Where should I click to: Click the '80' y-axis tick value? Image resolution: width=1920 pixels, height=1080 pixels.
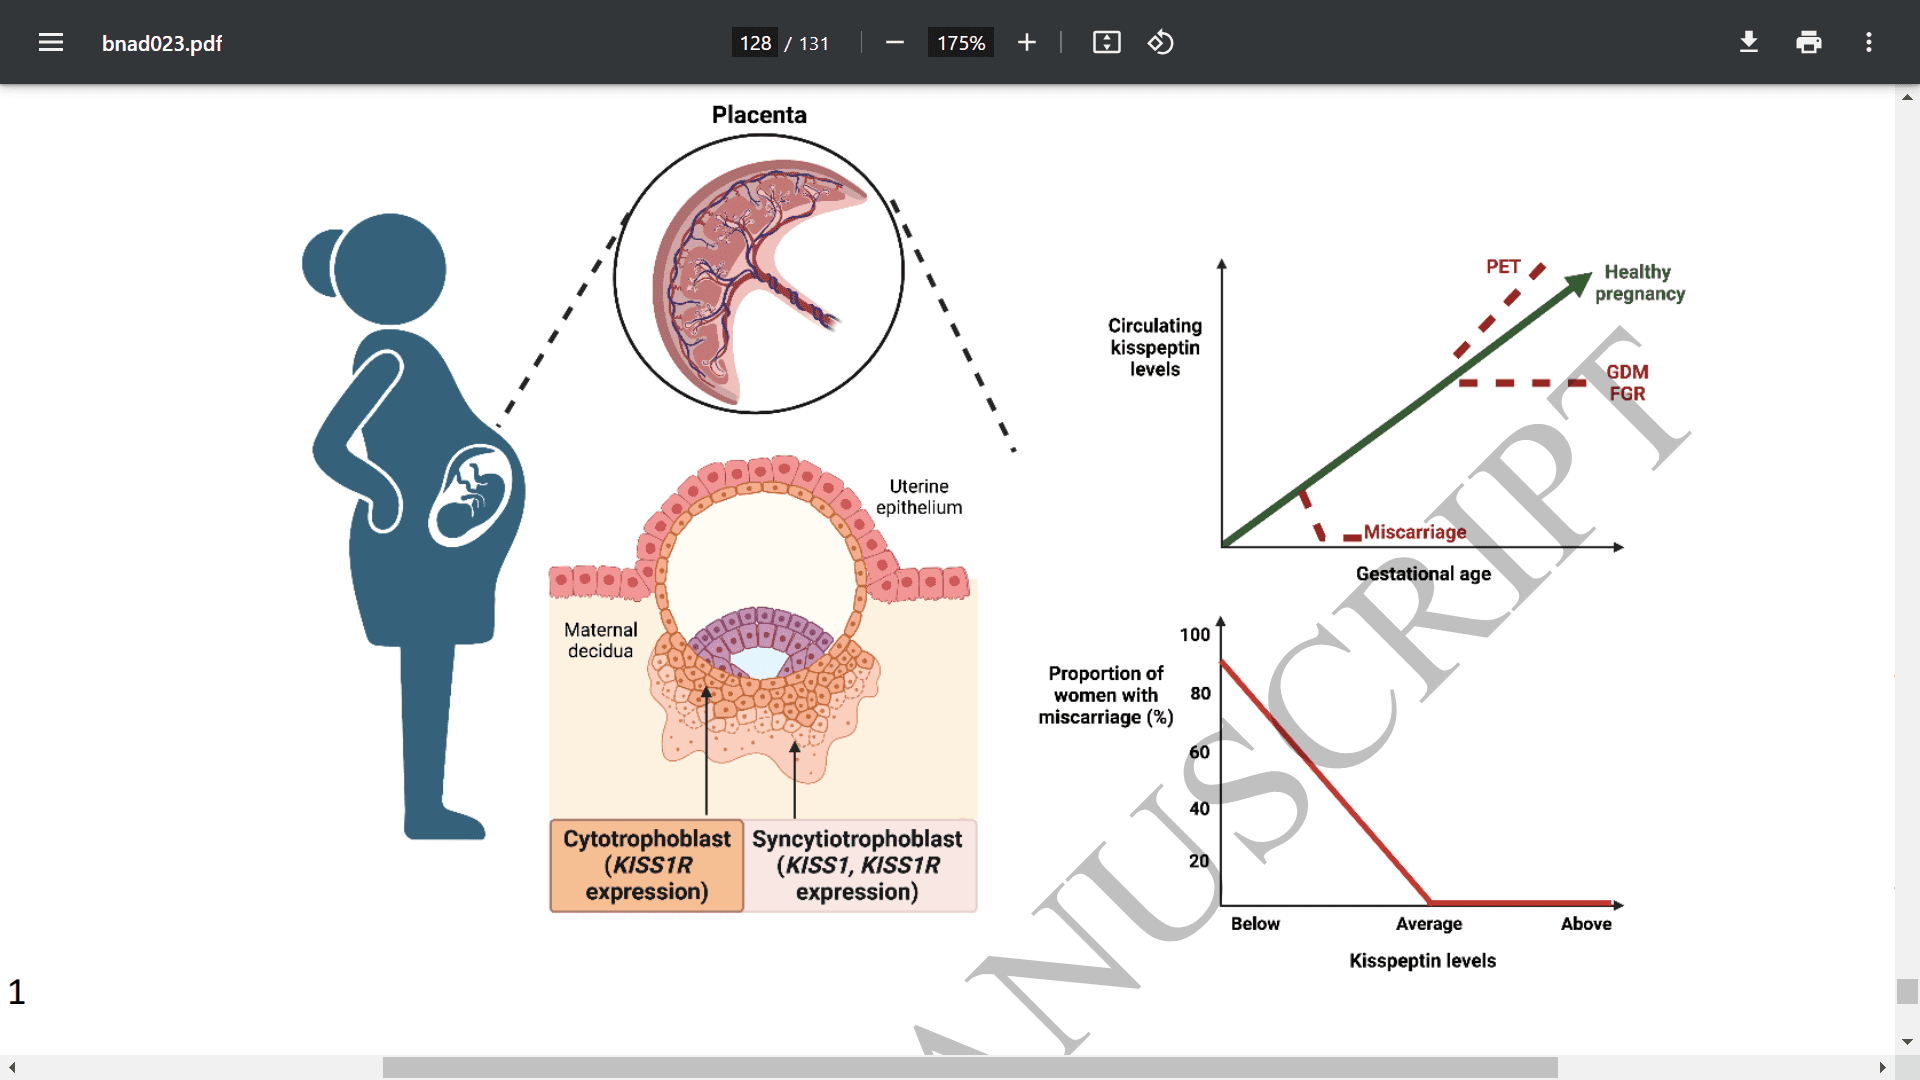pos(1200,694)
